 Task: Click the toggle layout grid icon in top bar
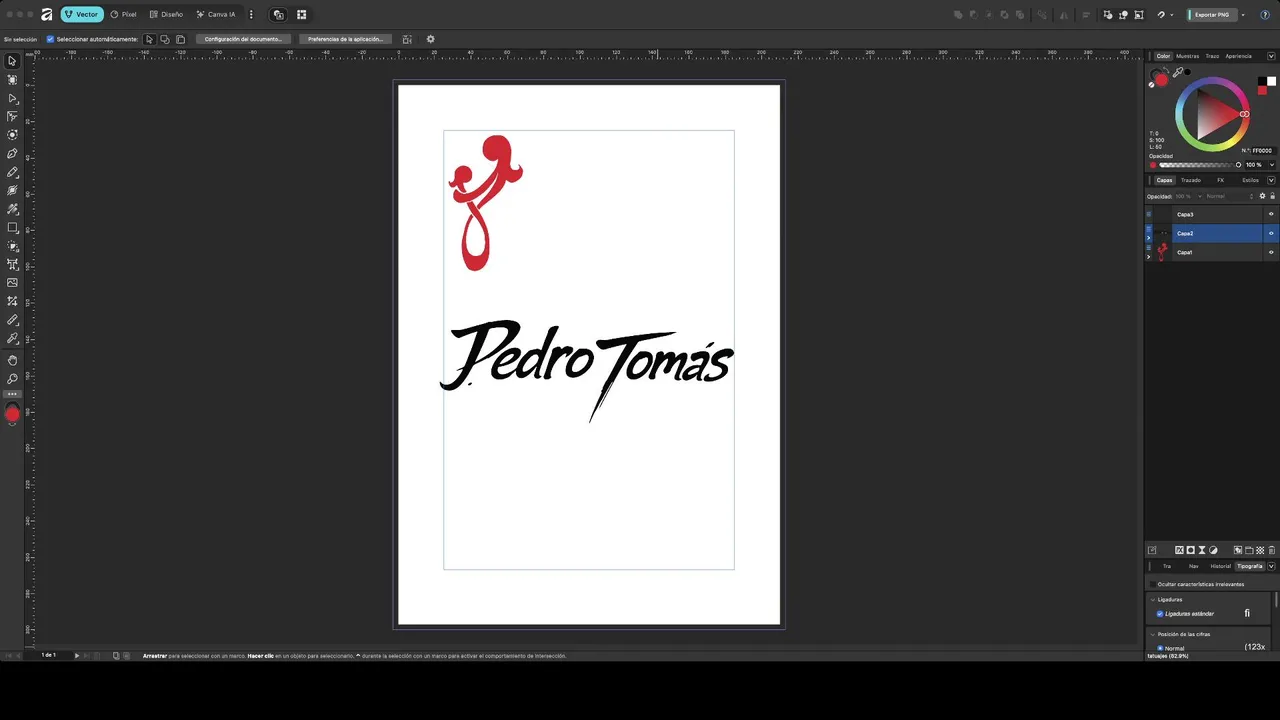point(301,14)
